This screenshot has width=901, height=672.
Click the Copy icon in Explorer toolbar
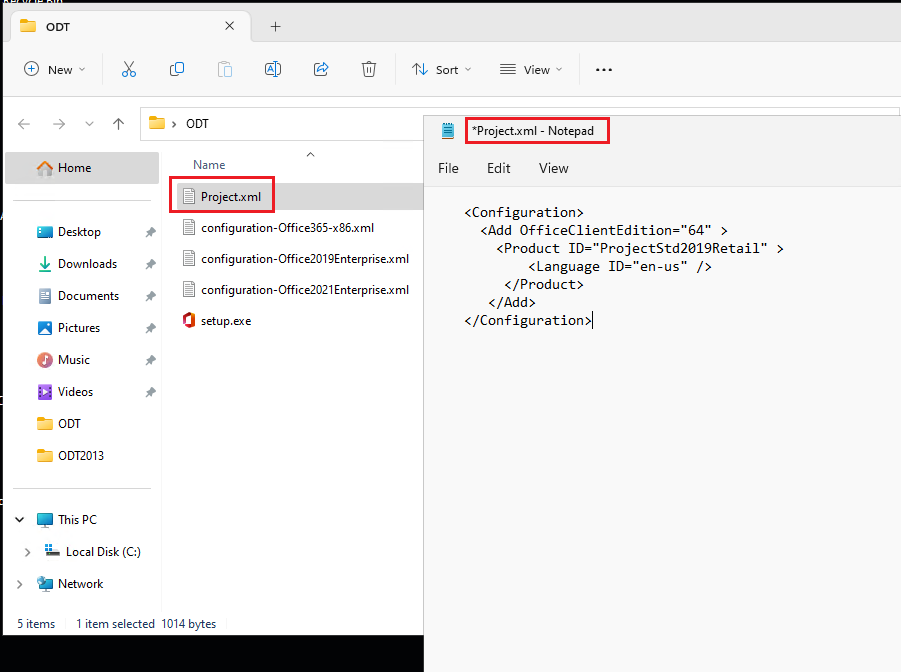[x=177, y=70]
